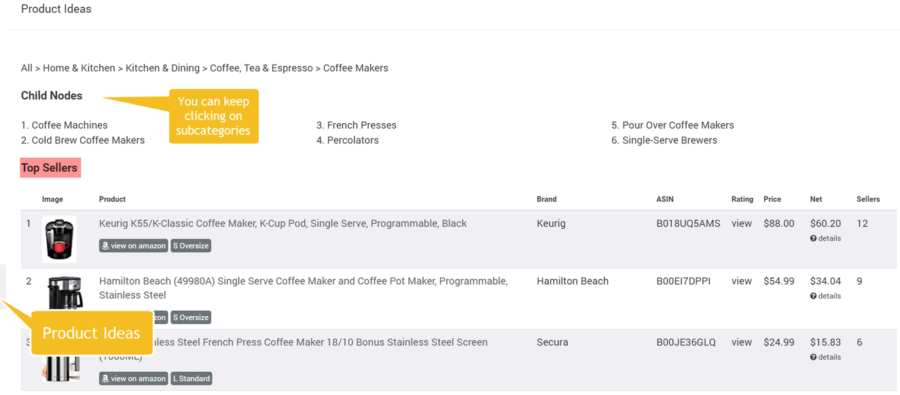The image size is (900, 395).
Task: Click the ASIN column header
Action: pos(665,199)
